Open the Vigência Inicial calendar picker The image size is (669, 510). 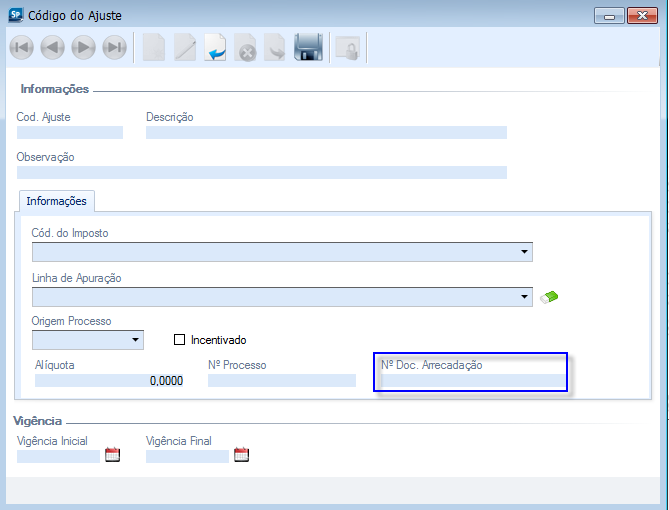click(112, 455)
